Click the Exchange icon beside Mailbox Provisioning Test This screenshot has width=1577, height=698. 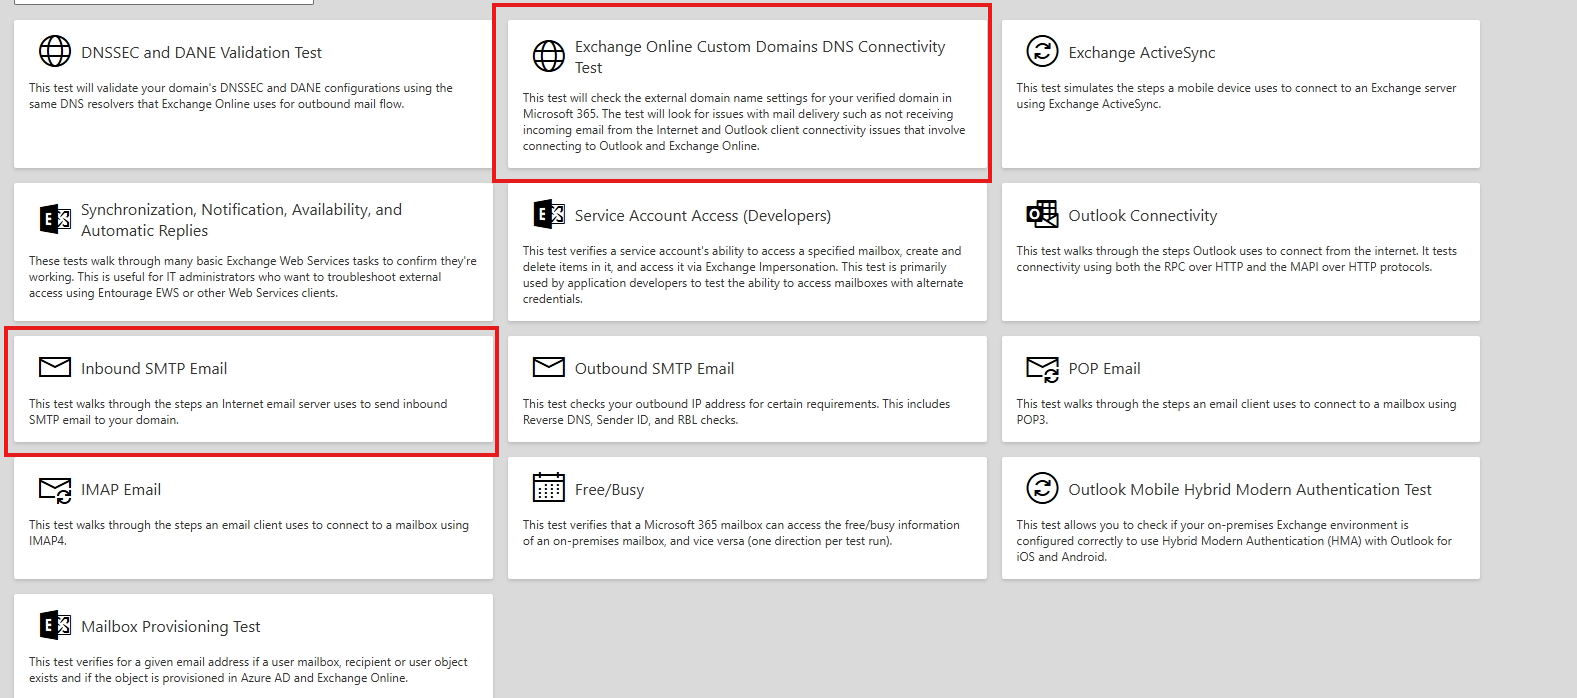click(55, 625)
